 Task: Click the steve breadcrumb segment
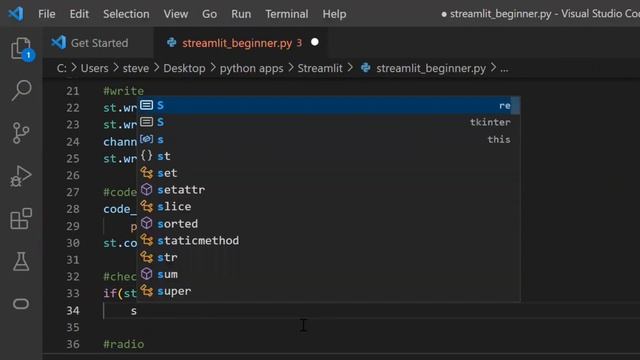tap(136, 68)
